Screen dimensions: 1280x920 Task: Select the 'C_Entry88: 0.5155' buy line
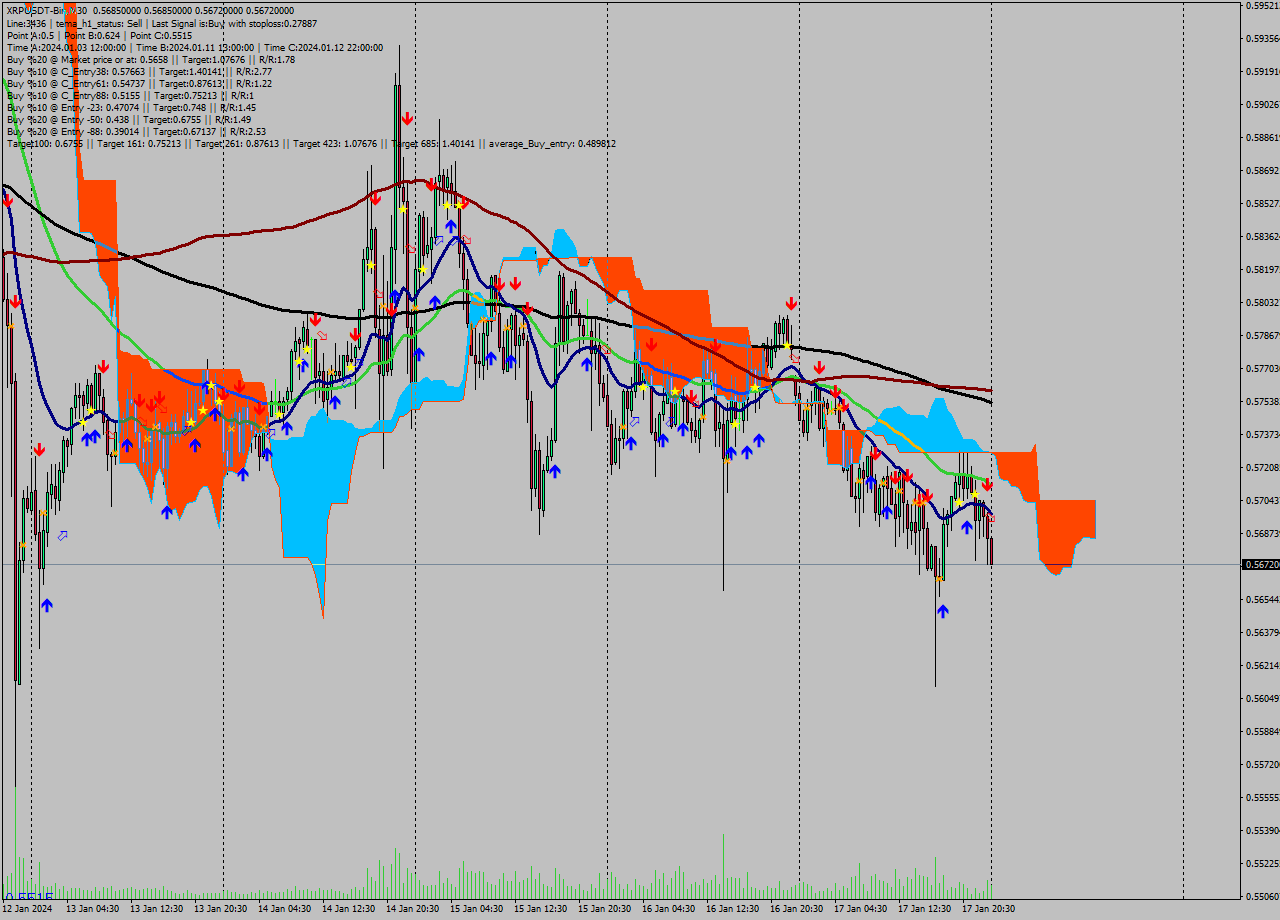[x=130, y=95]
